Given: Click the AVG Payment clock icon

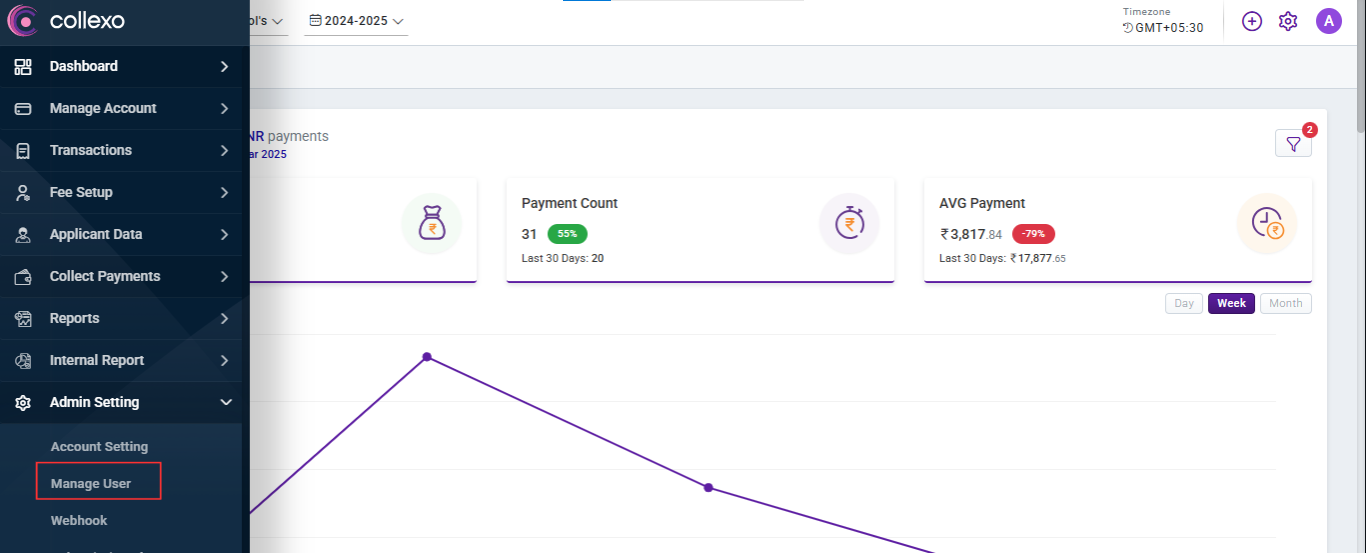Looking at the screenshot, I should click(x=1266, y=224).
